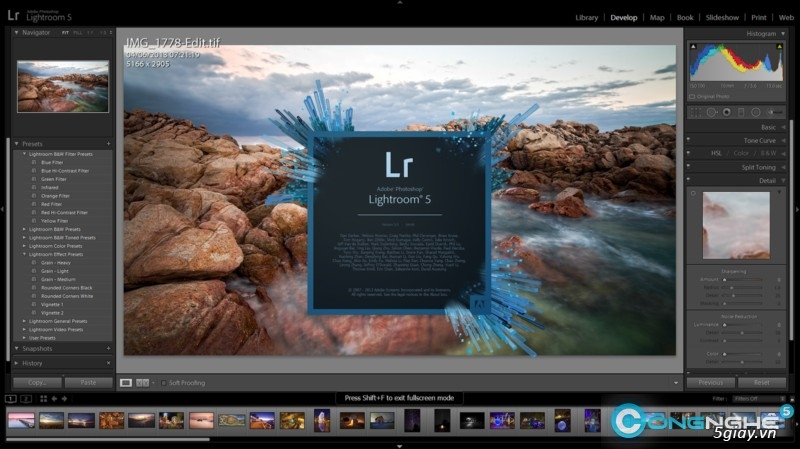The height and width of the screenshot is (449, 800).
Task: Open the Filters Off dropdown
Action: pos(759,399)
